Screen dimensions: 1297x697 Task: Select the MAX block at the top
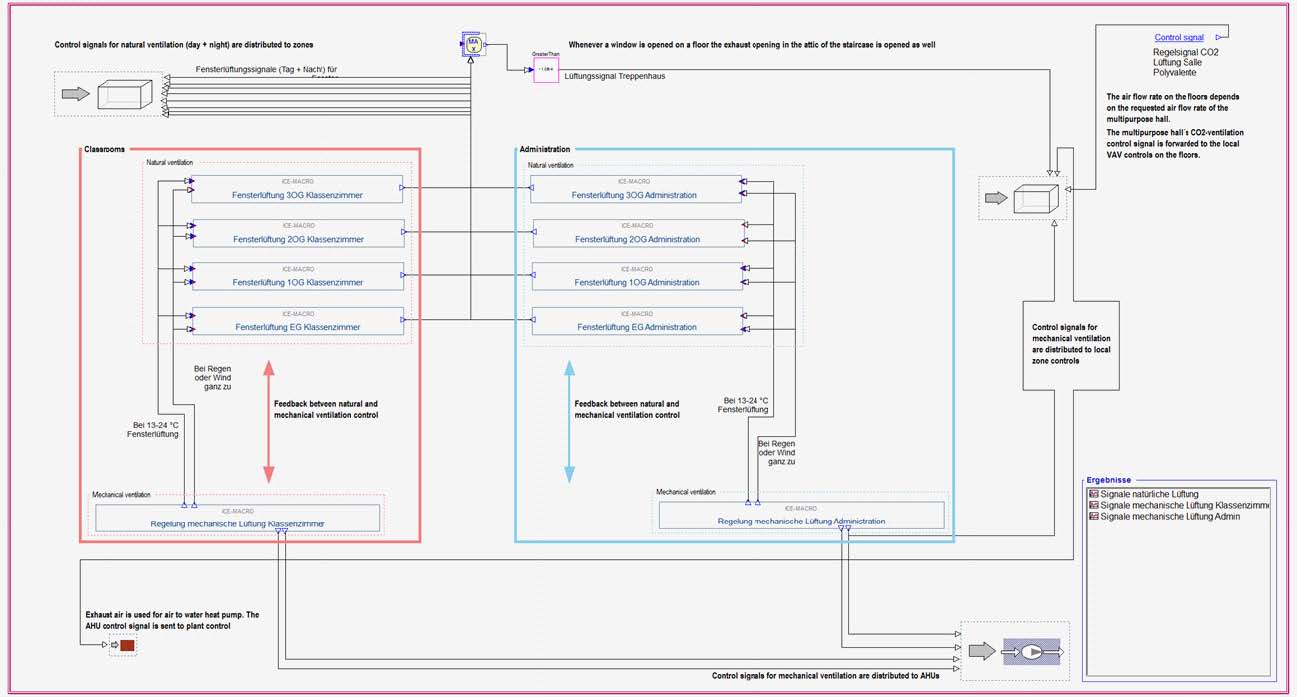[x=474, y=44]
